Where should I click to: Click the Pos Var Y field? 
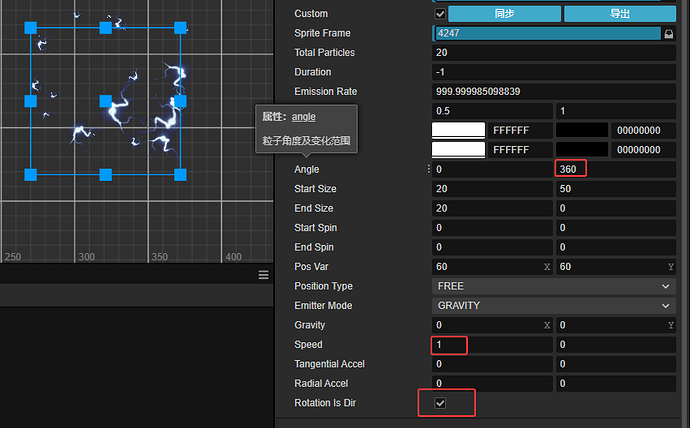616,267
